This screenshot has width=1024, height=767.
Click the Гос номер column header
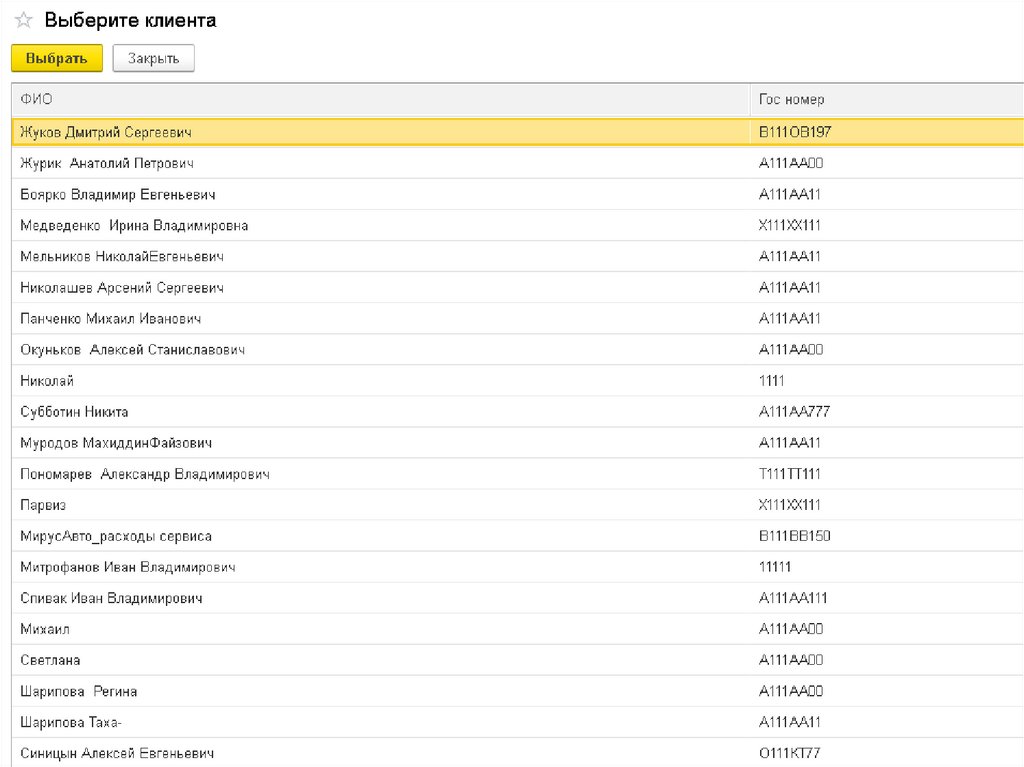[x=791, y=100]
